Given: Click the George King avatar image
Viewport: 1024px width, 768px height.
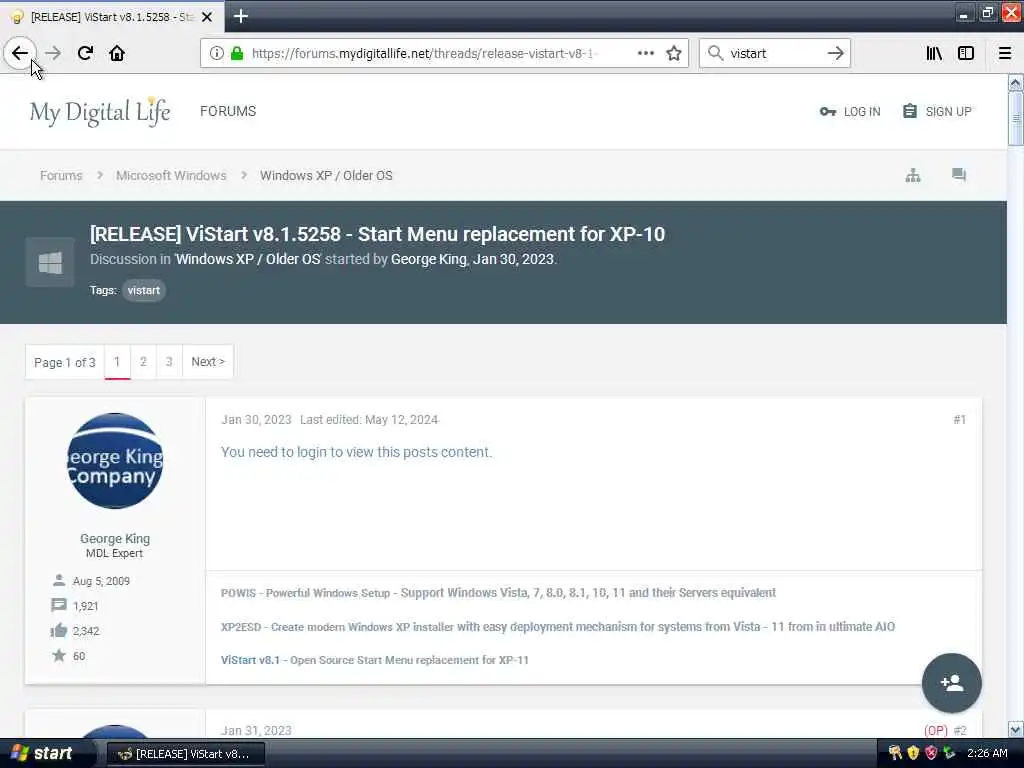Looking at the screenshot, I should pos(115,461).
